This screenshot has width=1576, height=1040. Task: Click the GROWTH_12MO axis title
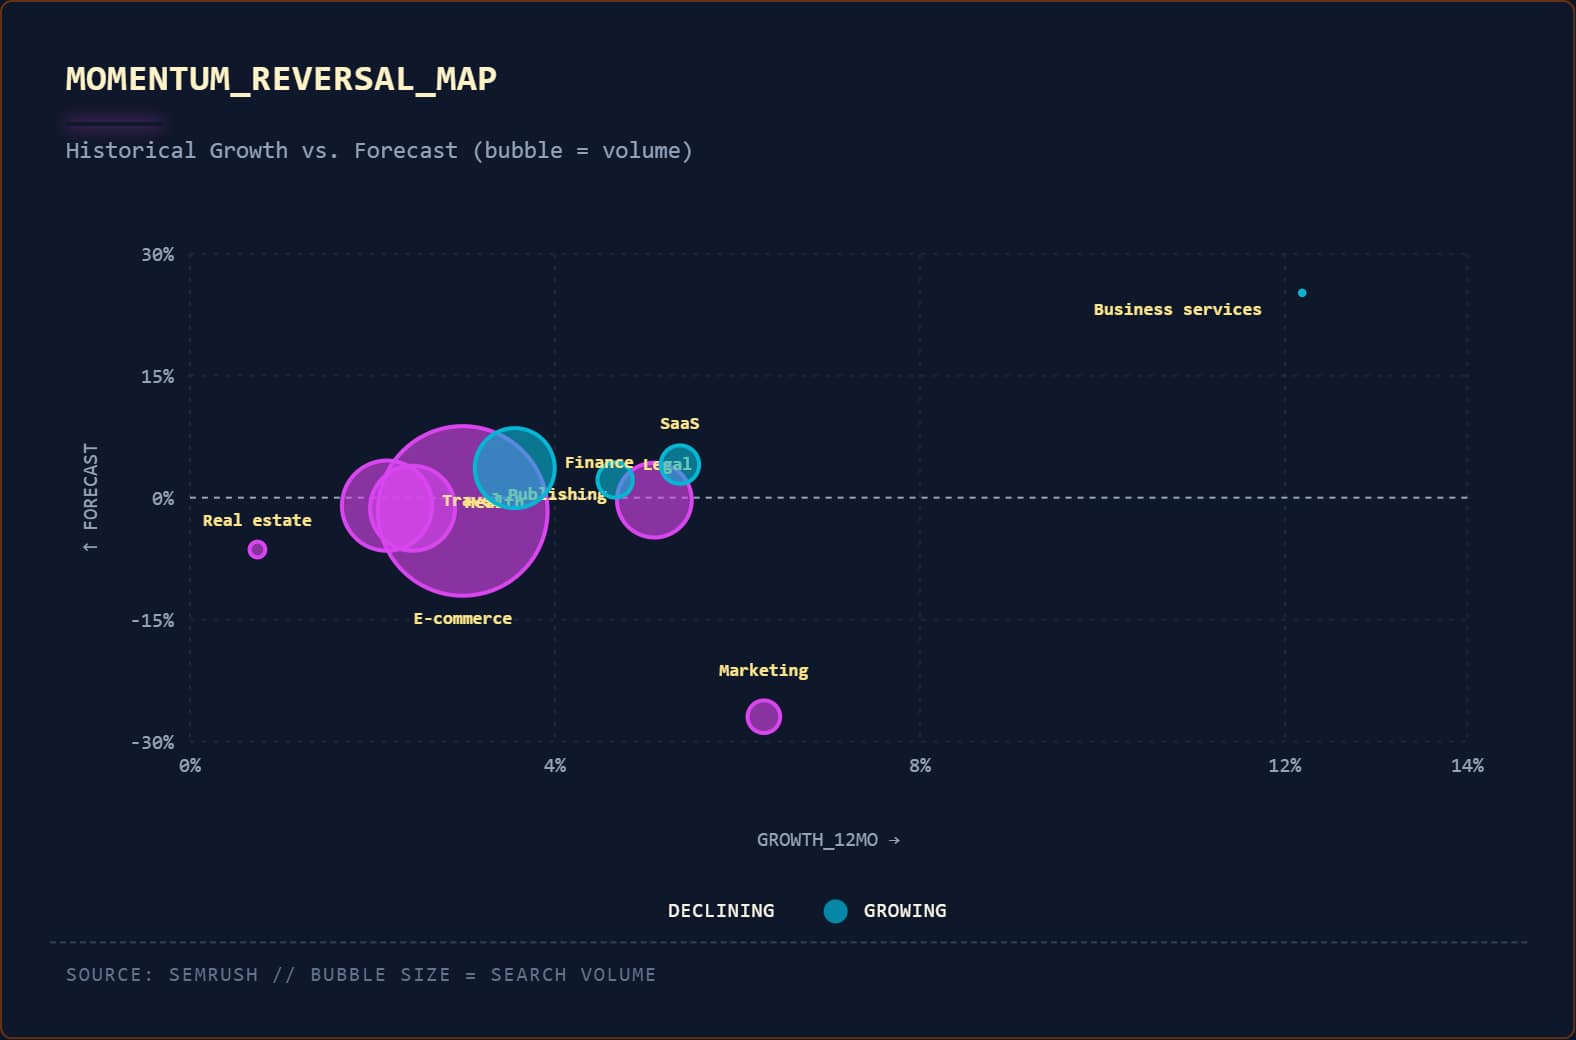coord(828,840)
